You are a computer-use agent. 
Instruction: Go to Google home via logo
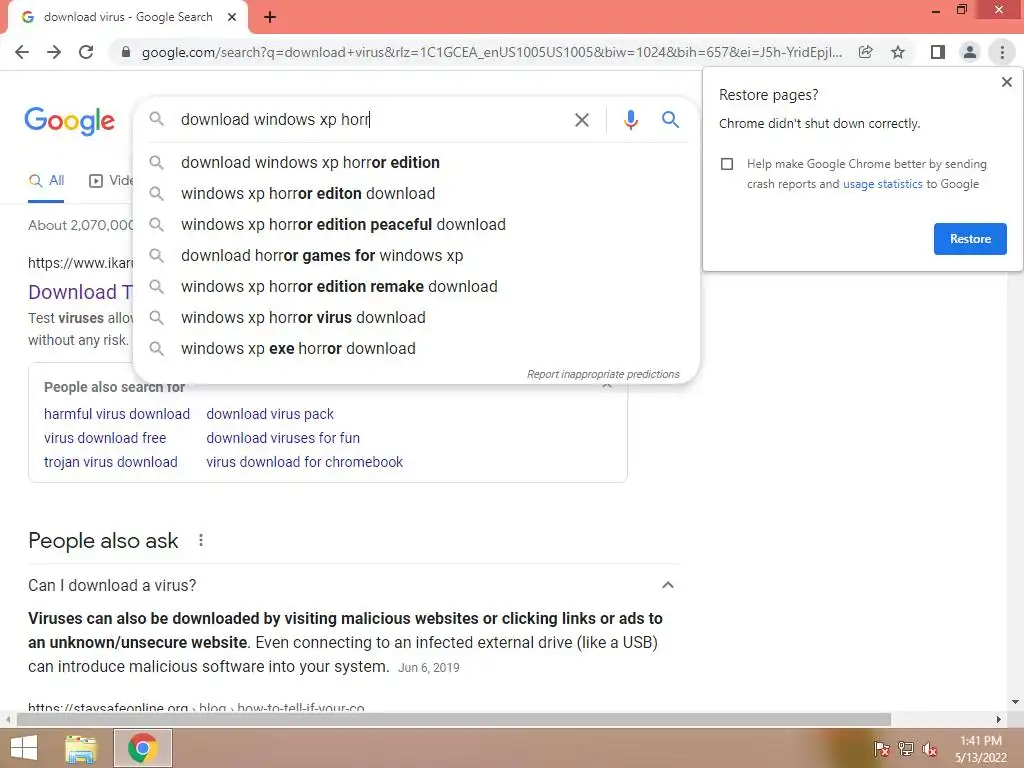[x=70, y=121]
